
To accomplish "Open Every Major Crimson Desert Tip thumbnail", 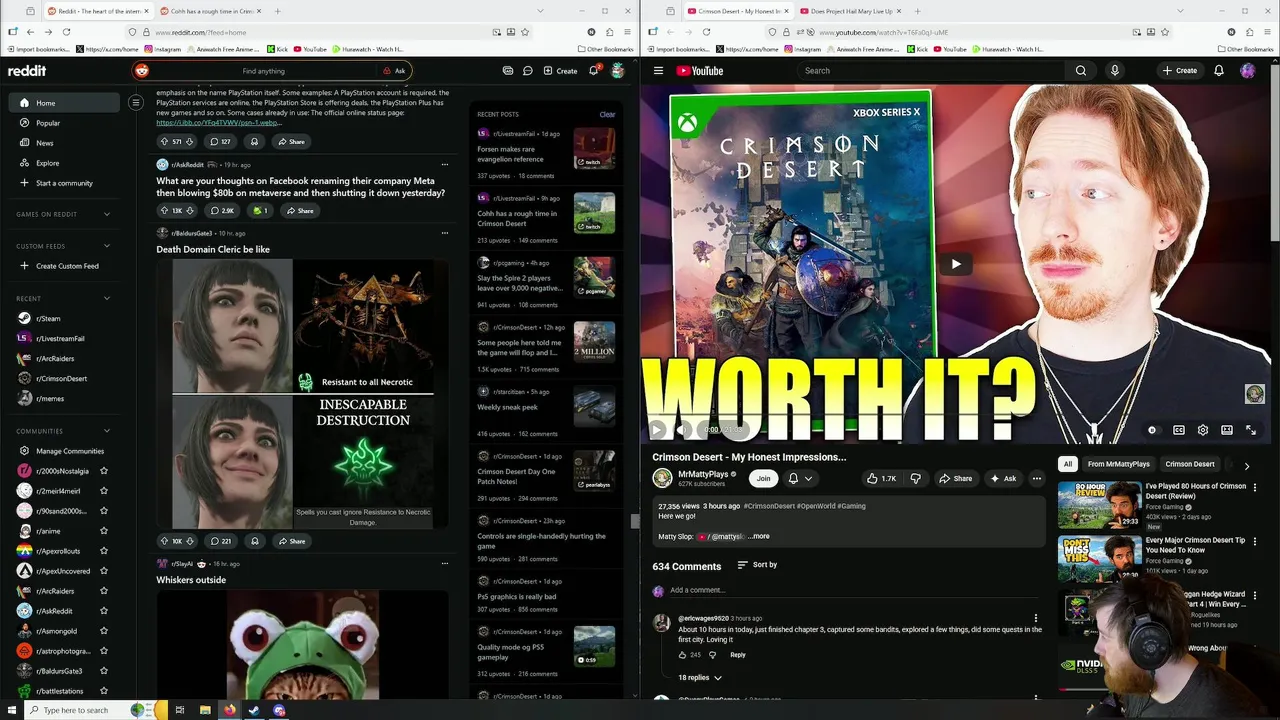I will [x=1099, y=558].
